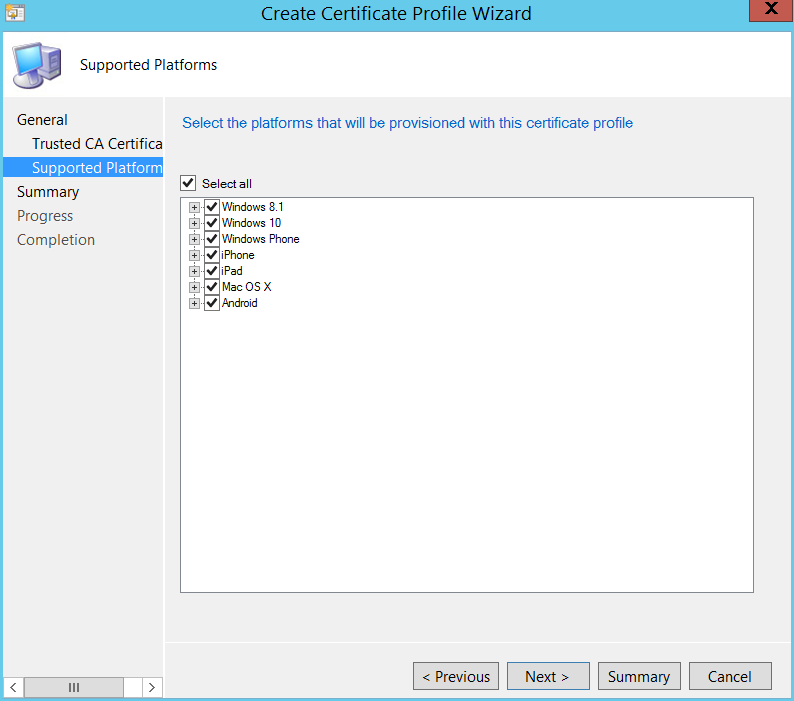The width and height of the screenshot is (794, 701).
Task: Select the Supported Platforms step
Action: 83,168
